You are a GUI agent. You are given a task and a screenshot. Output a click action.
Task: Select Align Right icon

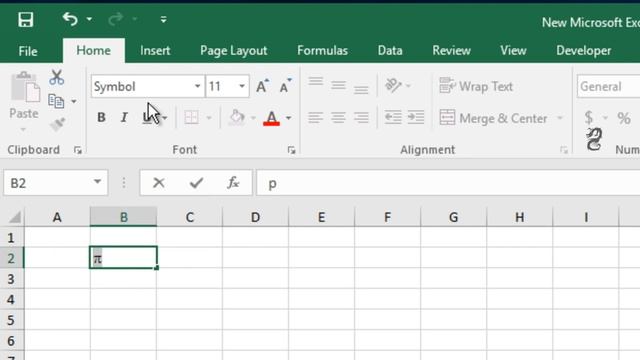point(361,118)
